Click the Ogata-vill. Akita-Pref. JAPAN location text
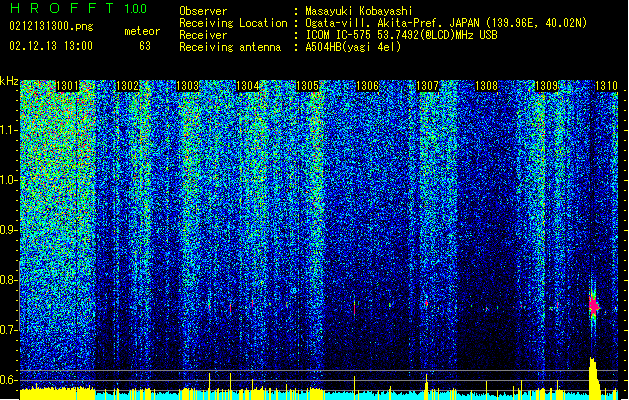The width and height of the screenshot is (629, 400). coord(446,23)
